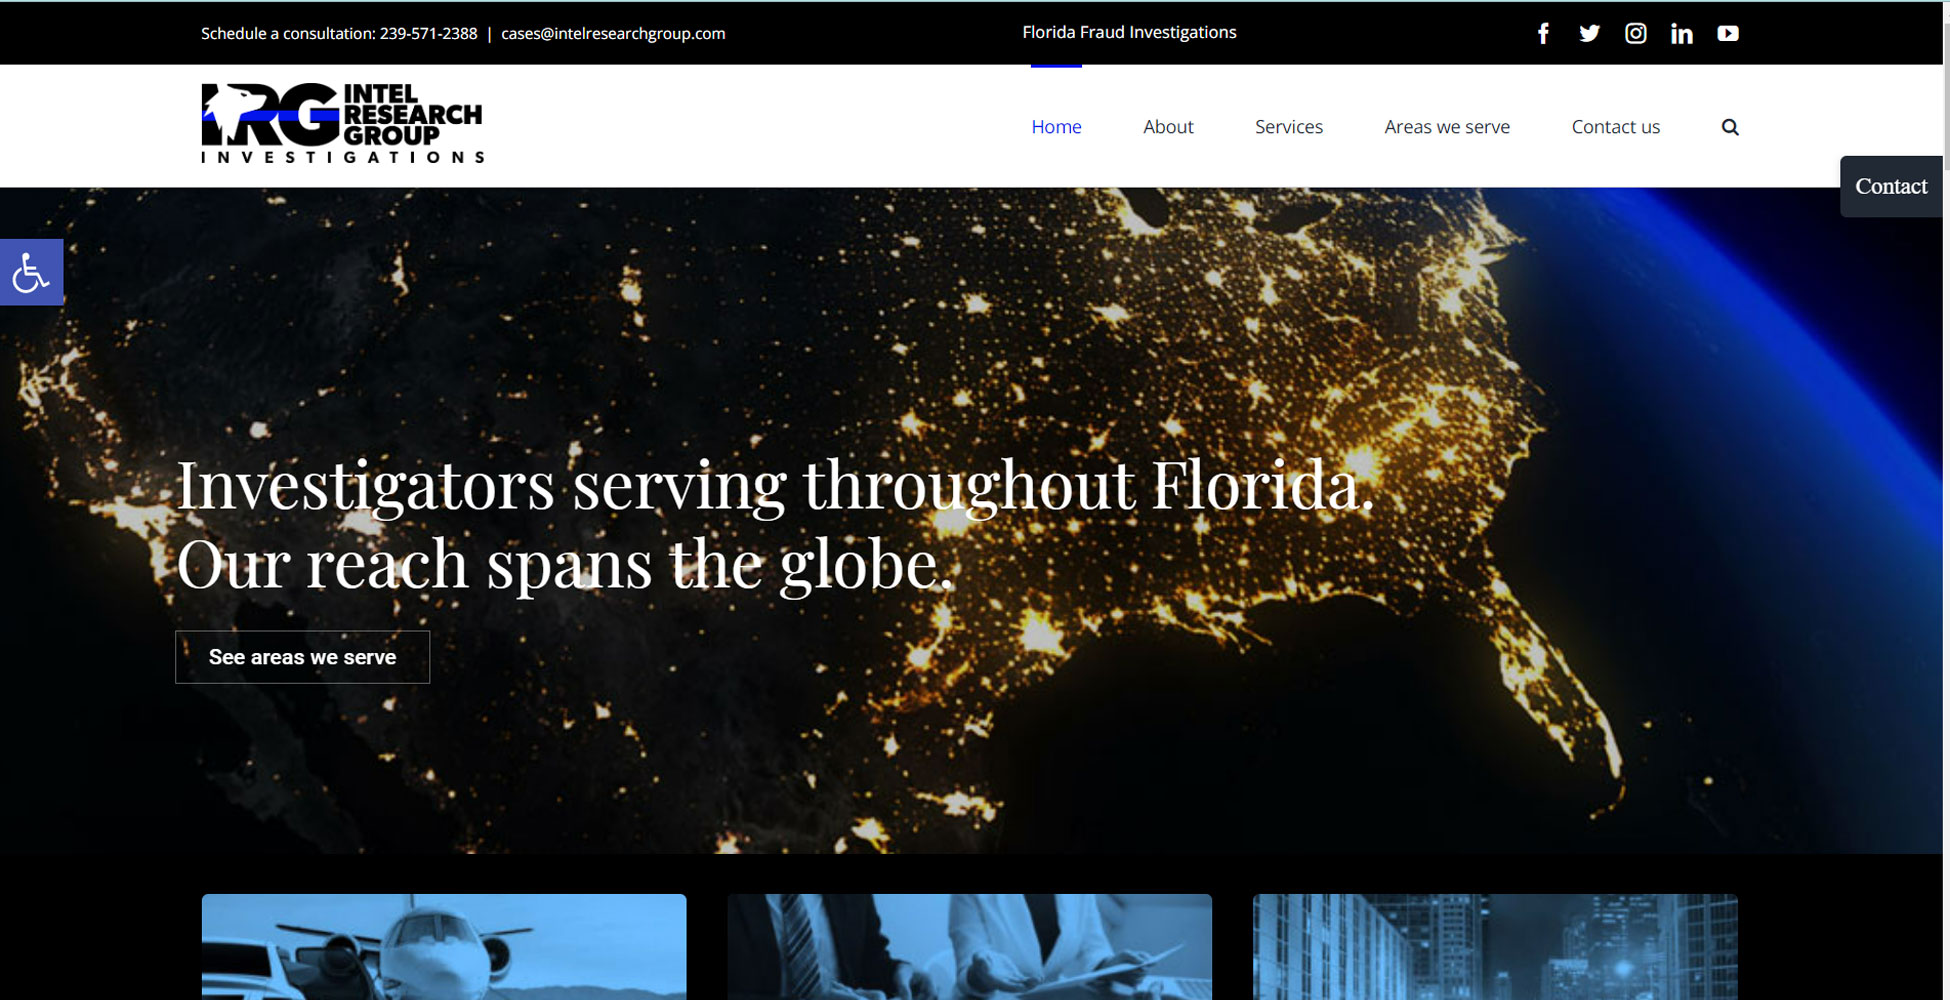Open the airplane image card

coord(444,946)
